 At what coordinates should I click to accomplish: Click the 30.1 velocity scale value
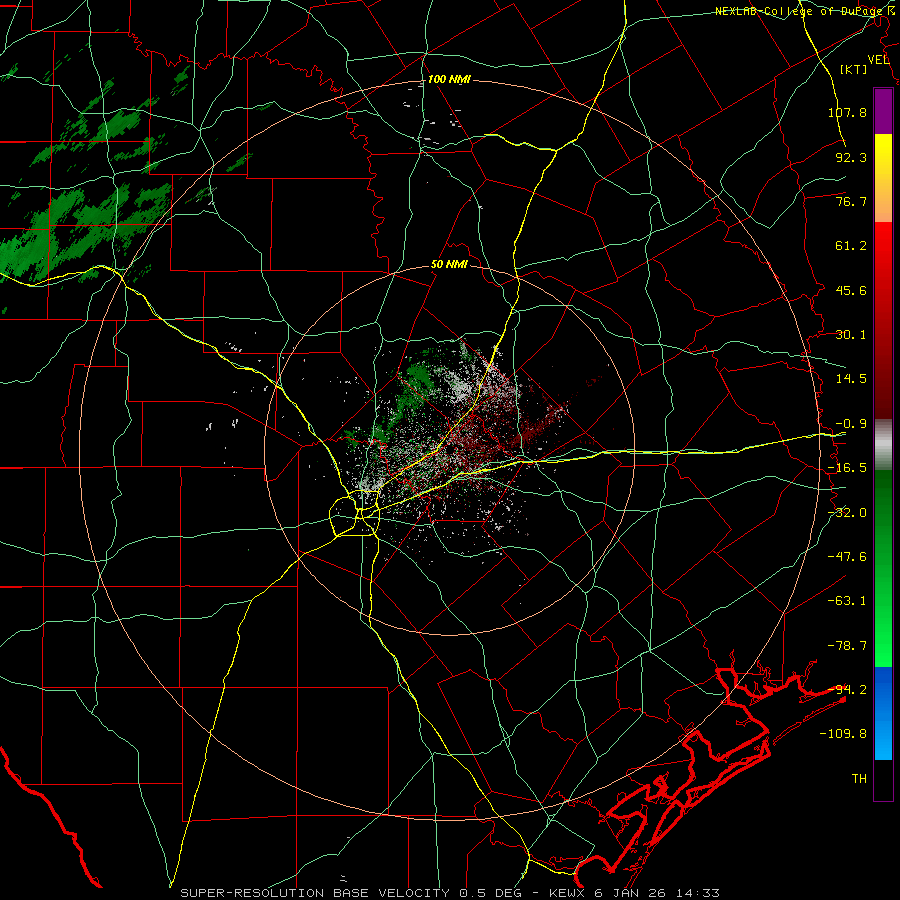click(851, 335)
